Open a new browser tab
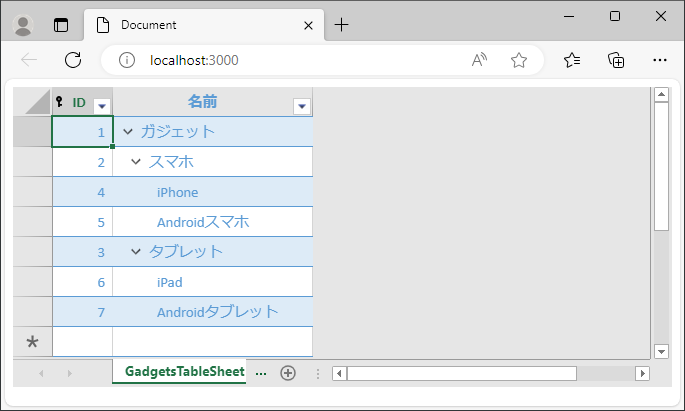The height and width of the screenshot is (411, 685). click(x=341, y=25)
